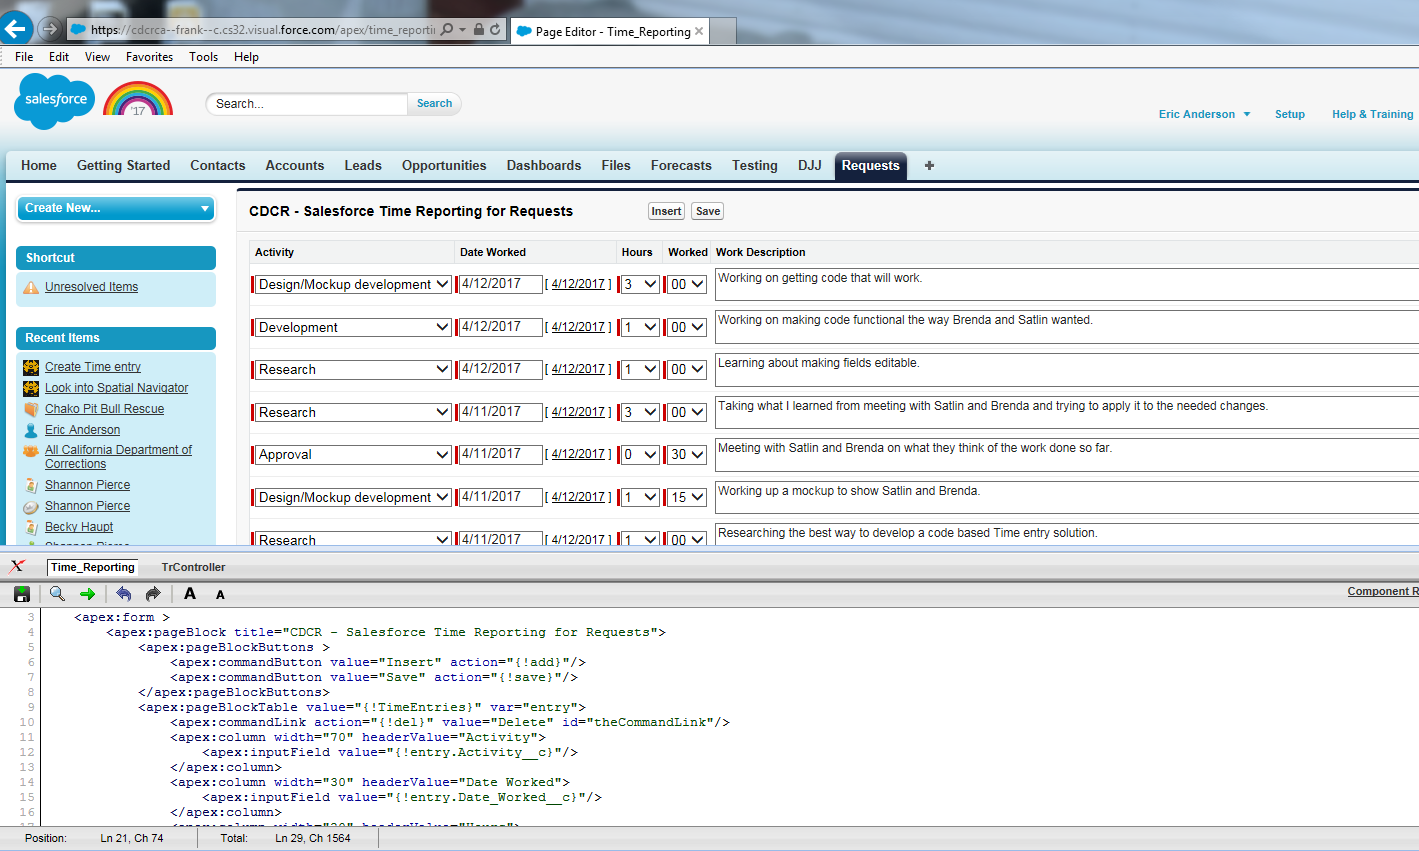Click the green go-to-line arrow icon
Image resolution: width=1419 pixels, height=851 pixels.
[x=87, y=594]
